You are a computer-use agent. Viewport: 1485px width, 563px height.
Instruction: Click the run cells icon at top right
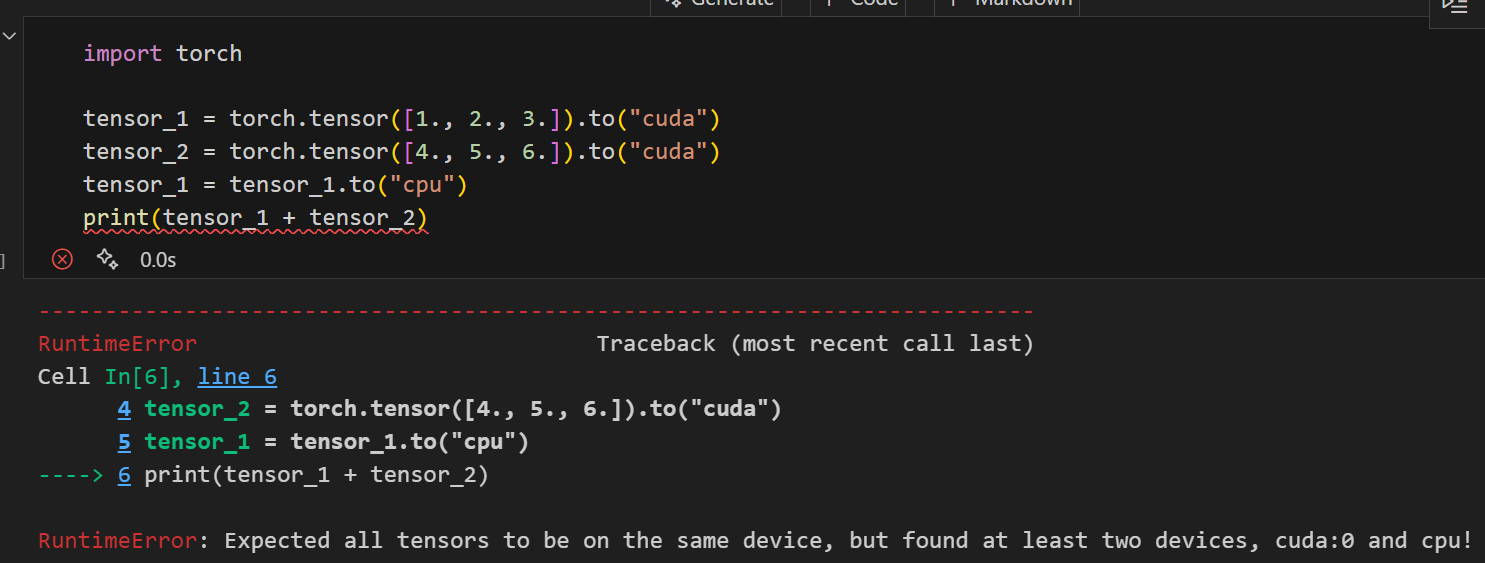(x=1454, y=5)
